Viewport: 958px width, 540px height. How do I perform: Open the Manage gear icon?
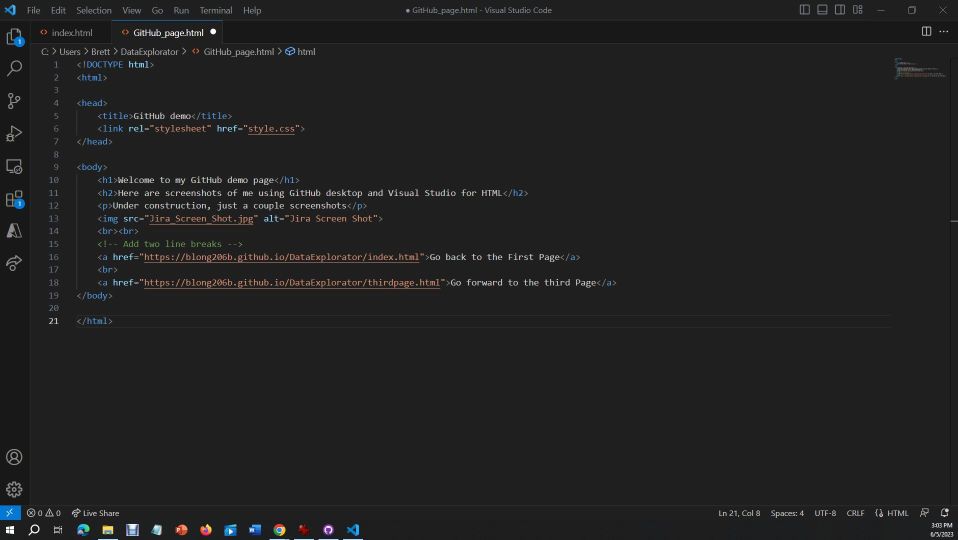coord(14,489)
